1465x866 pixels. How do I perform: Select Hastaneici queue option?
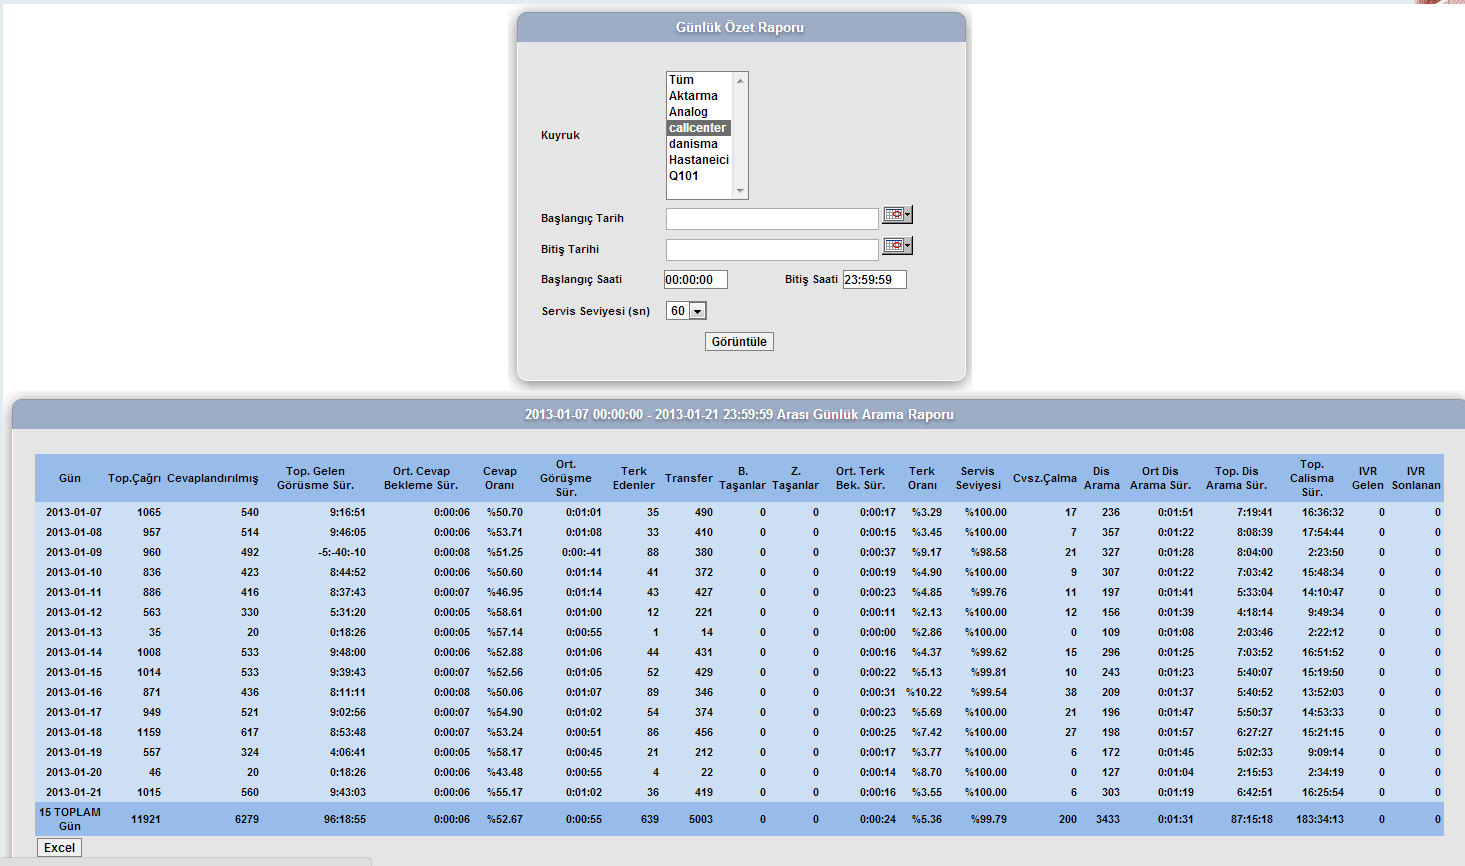(699, 160)
